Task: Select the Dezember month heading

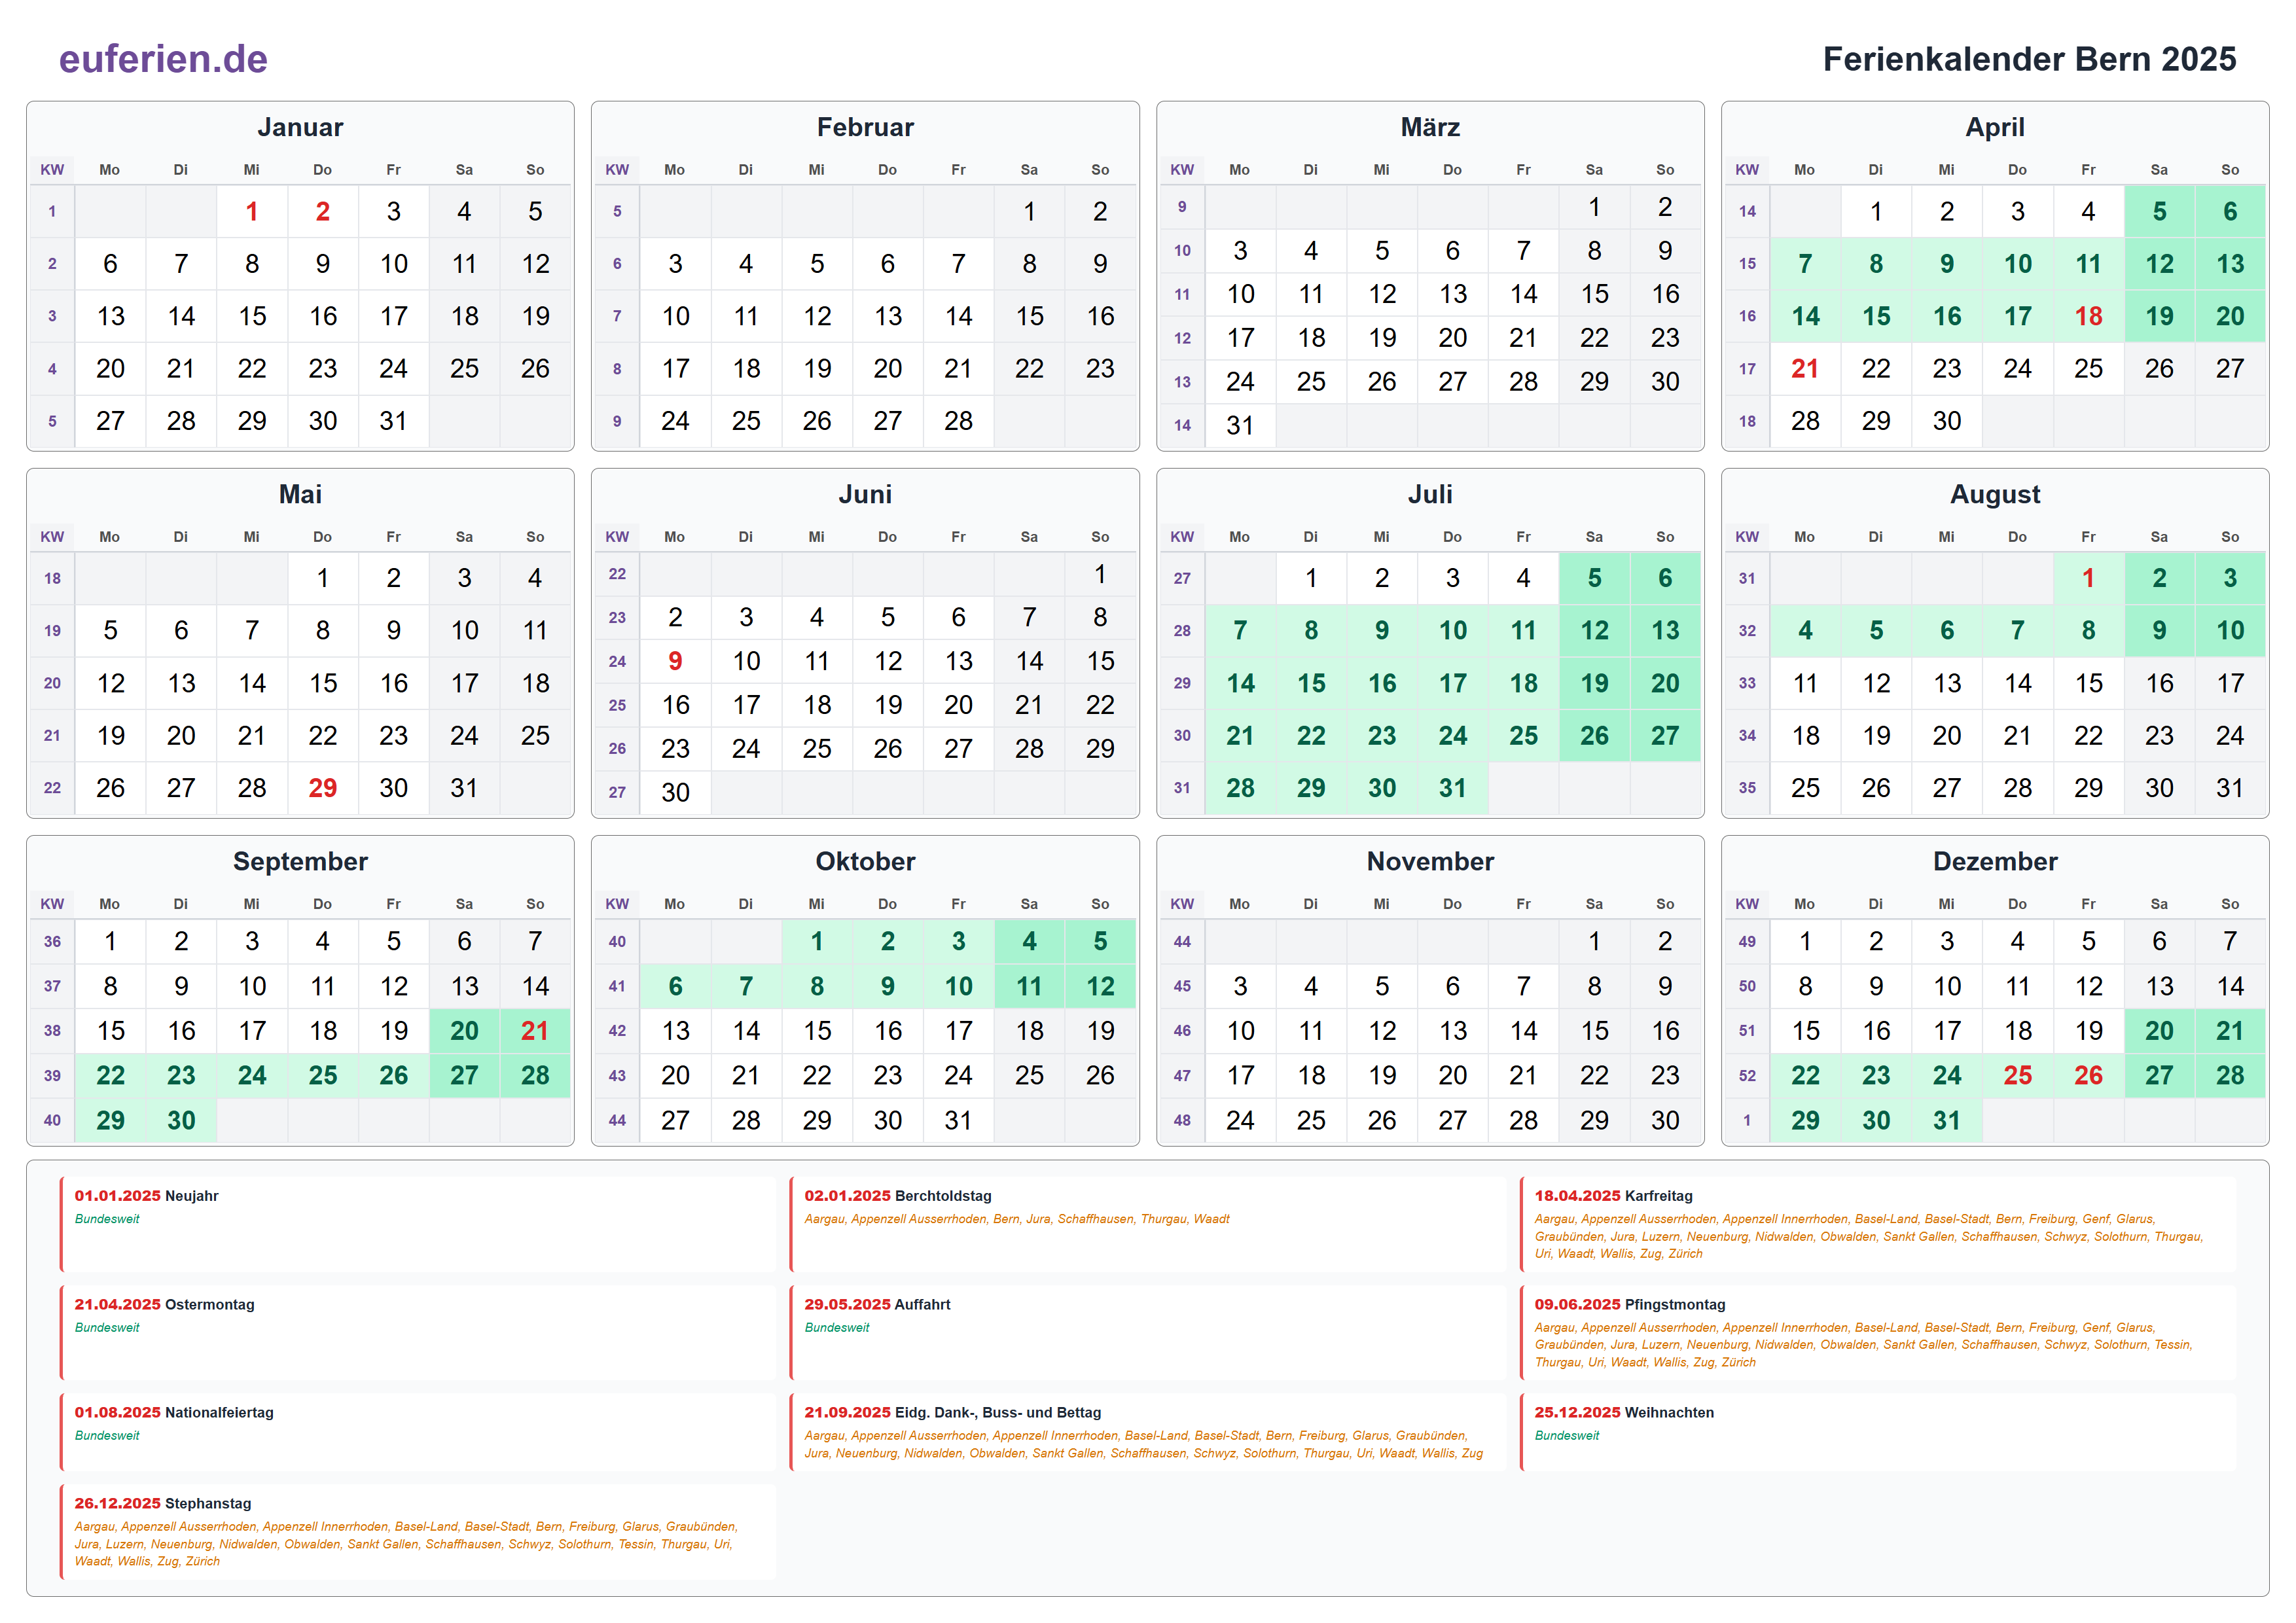Action: (x=1995, y=861)
